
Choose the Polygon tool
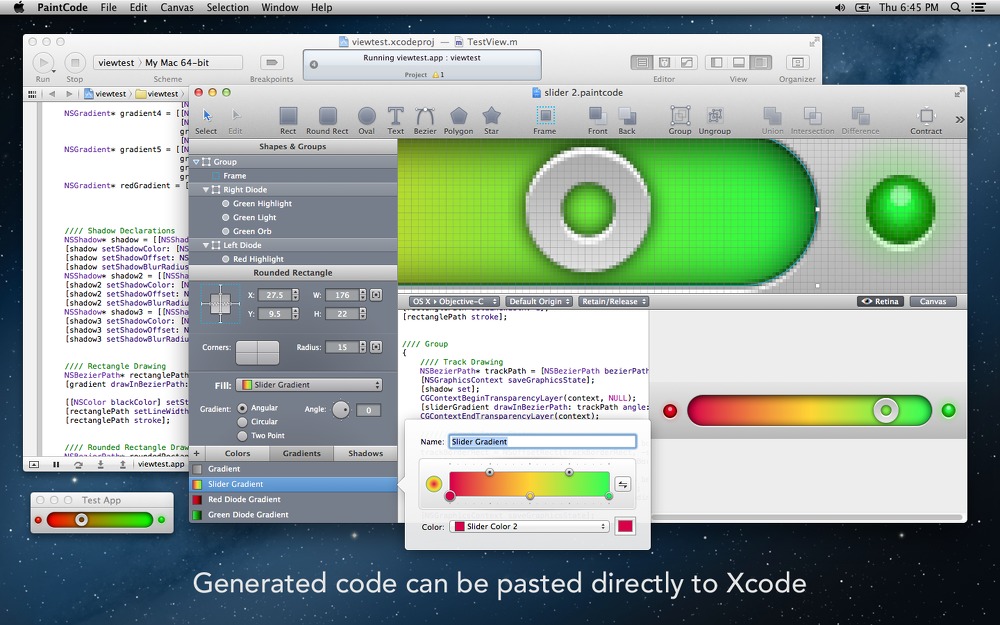(x=459, y=120)
